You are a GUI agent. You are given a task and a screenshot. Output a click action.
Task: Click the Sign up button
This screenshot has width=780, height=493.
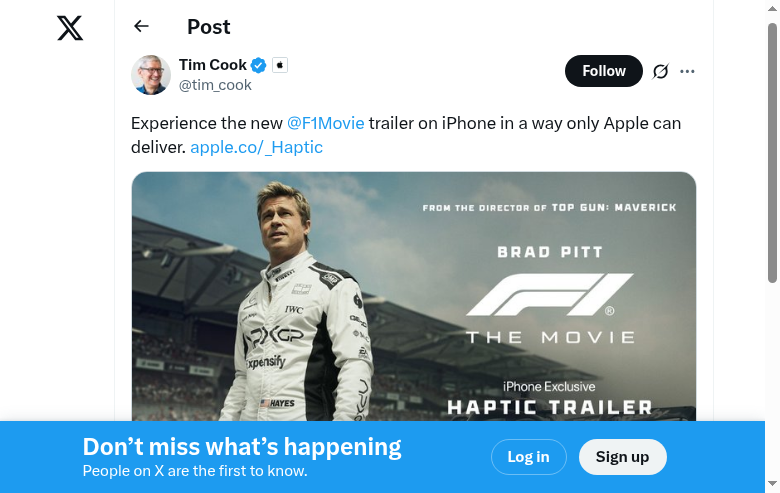point(622,457)
